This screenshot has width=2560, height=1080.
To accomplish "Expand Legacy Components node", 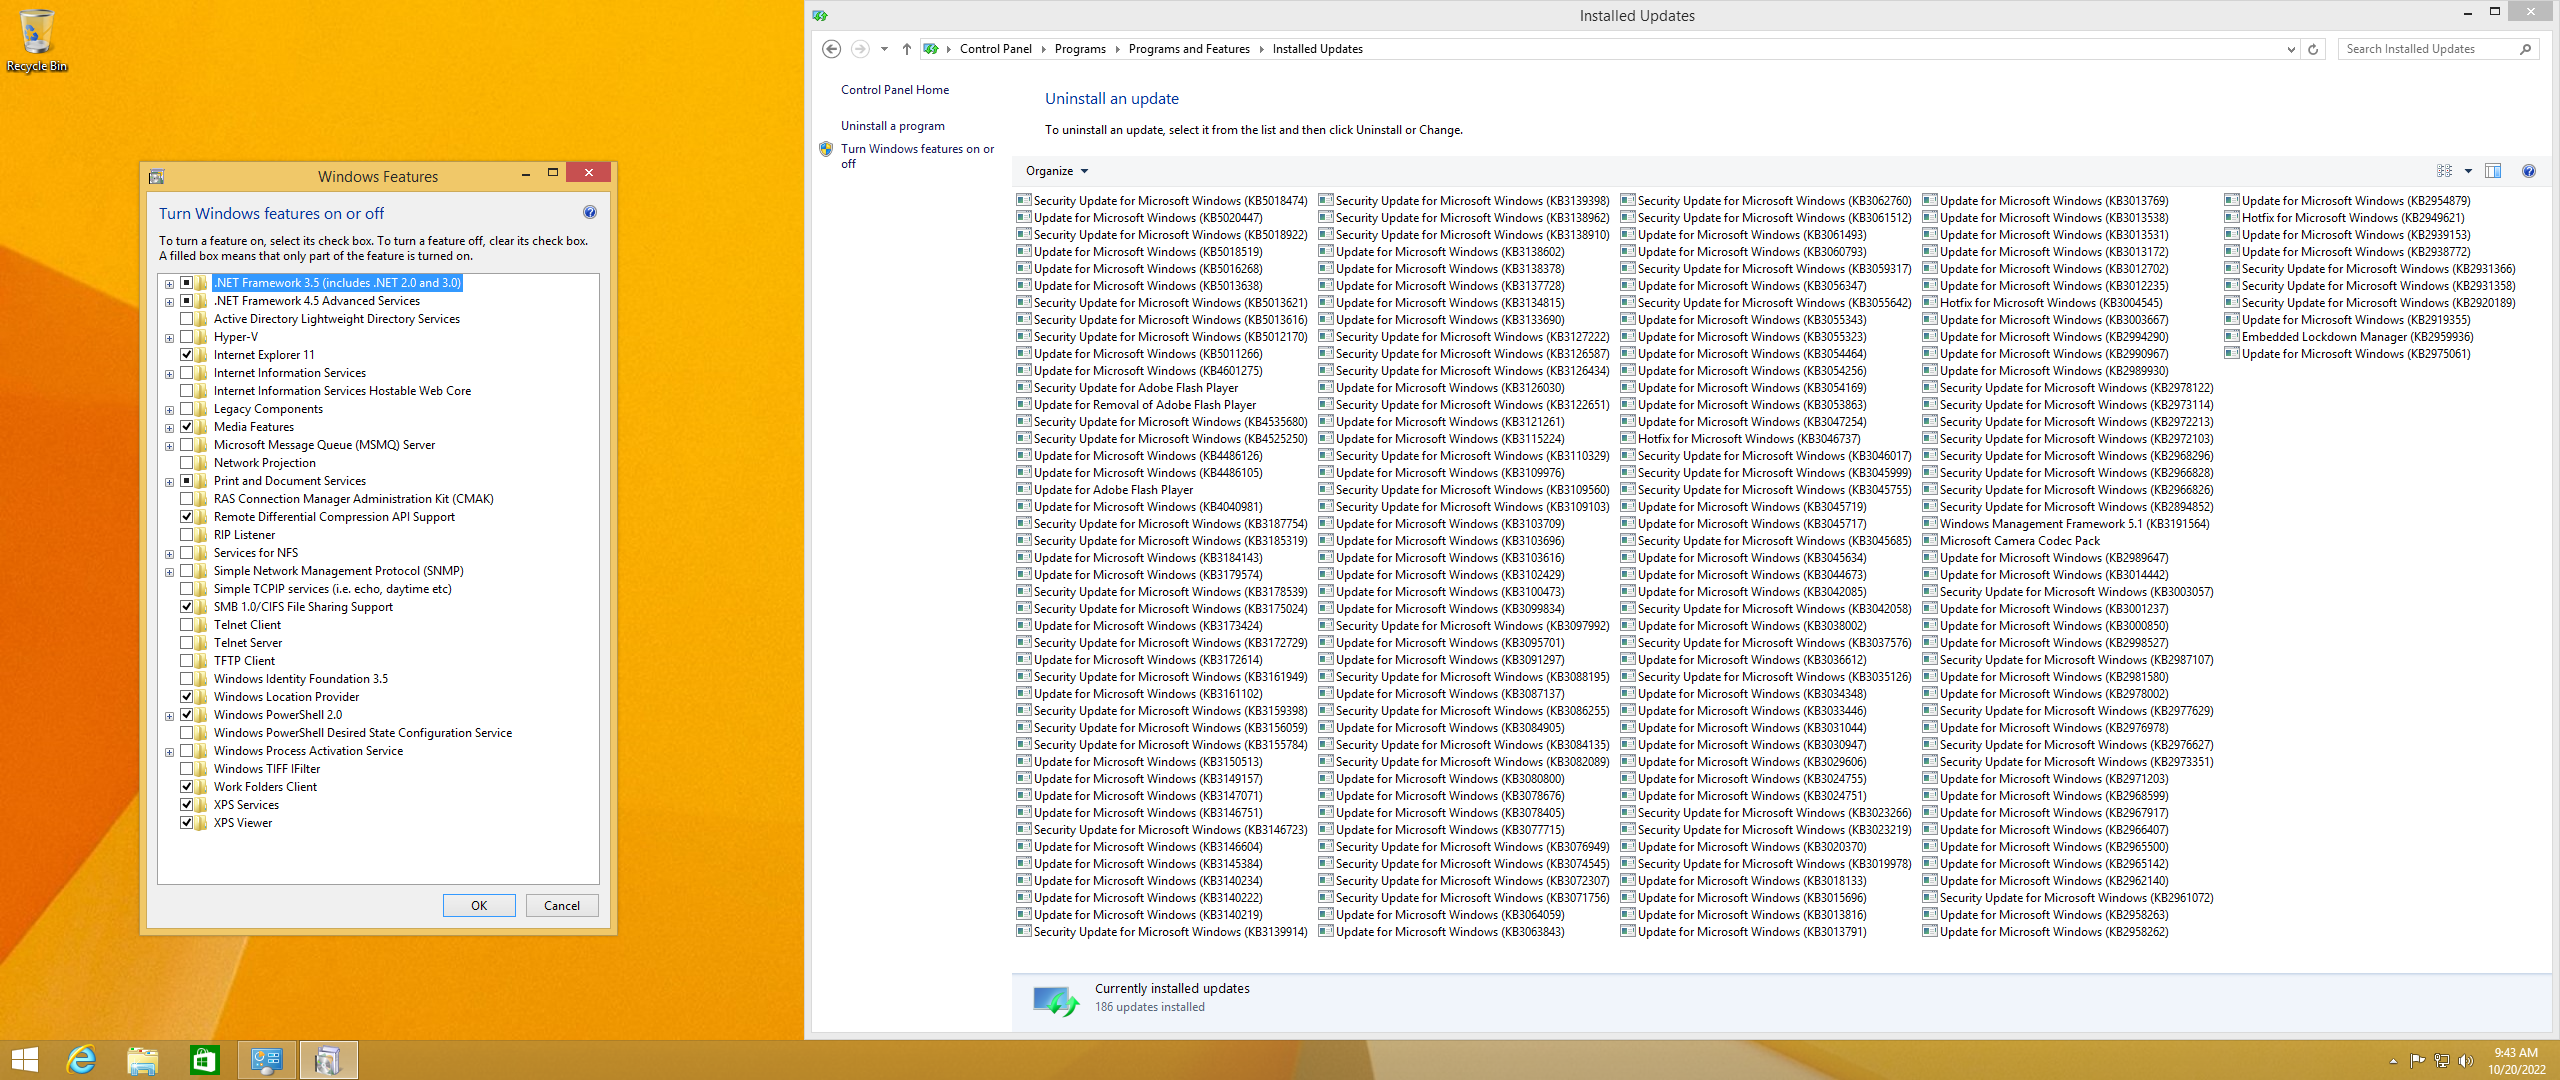I will click(x=170, y=410).
